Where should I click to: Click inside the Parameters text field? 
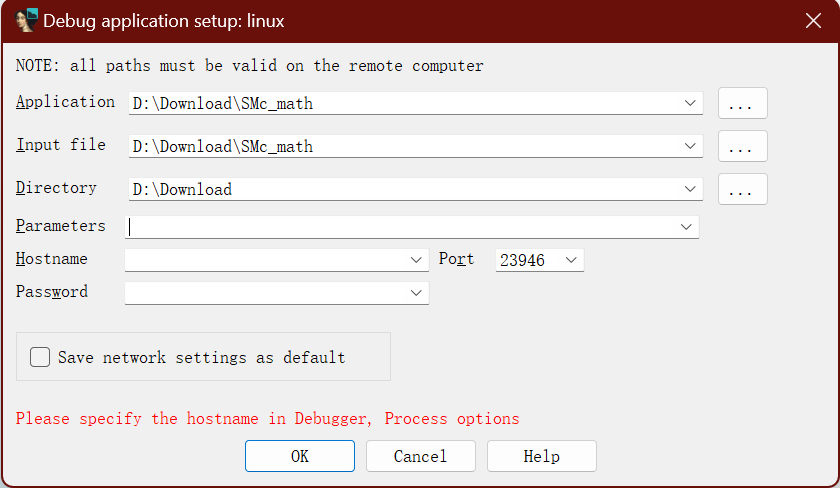(400, 227)
